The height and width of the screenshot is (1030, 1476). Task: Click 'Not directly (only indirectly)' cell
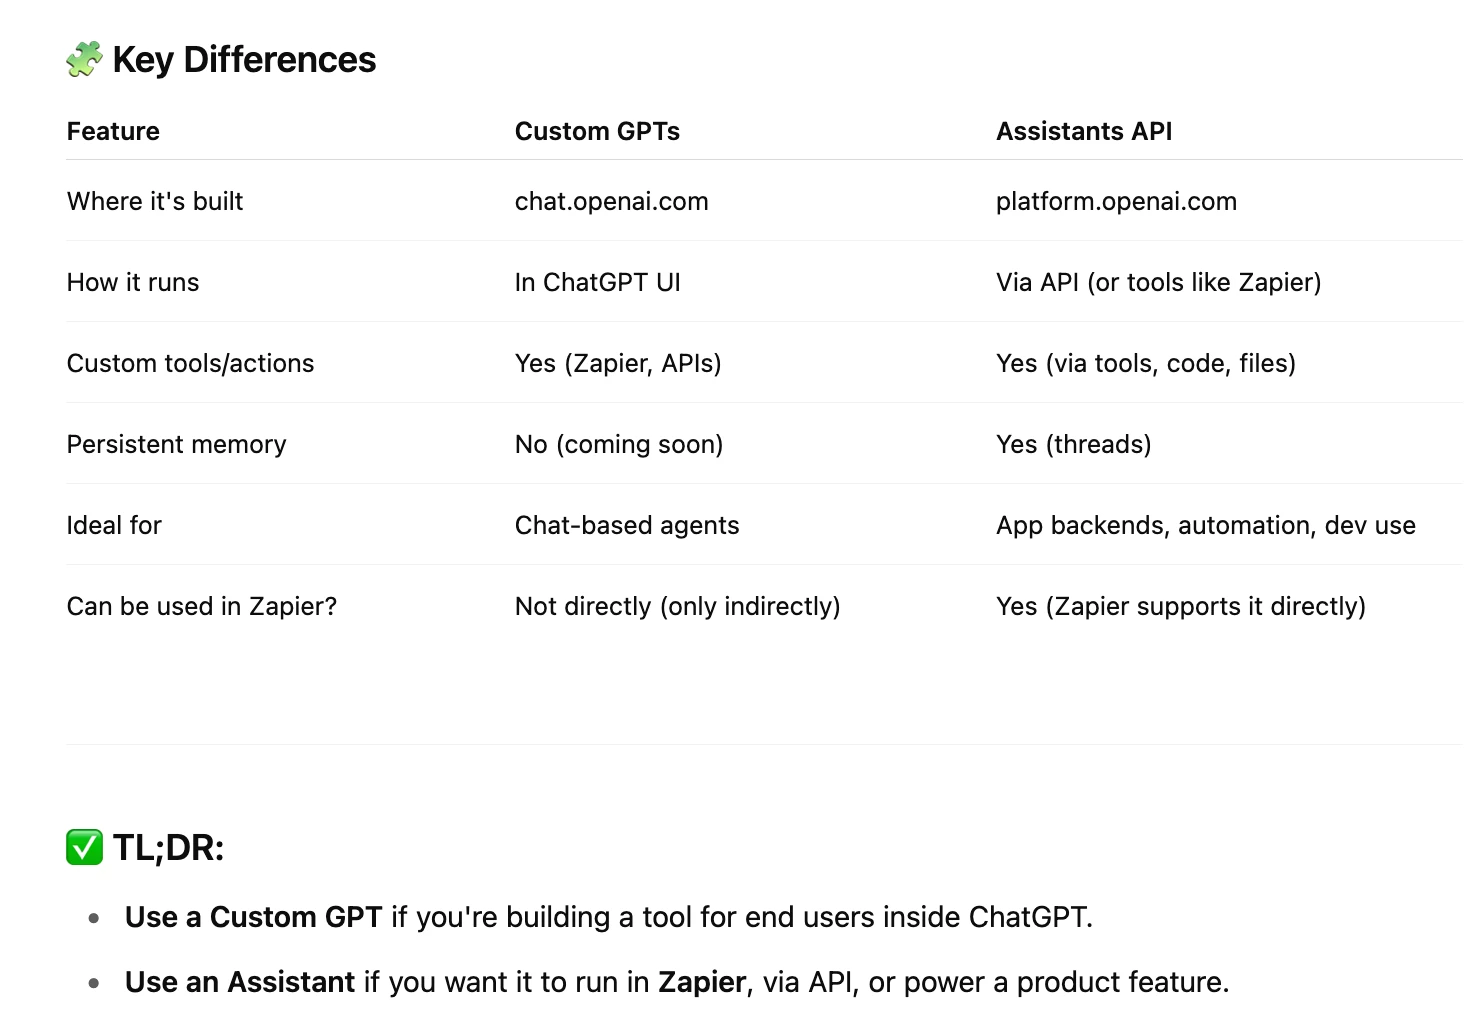pyautogui.click(x=677, y=606)
